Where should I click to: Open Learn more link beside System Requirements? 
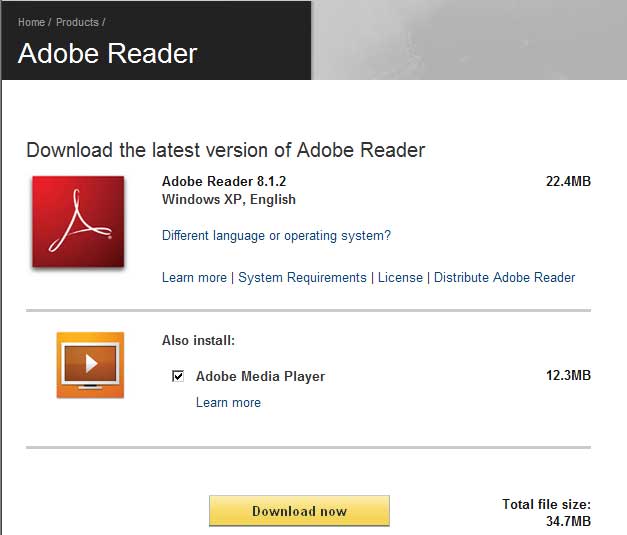194,277
